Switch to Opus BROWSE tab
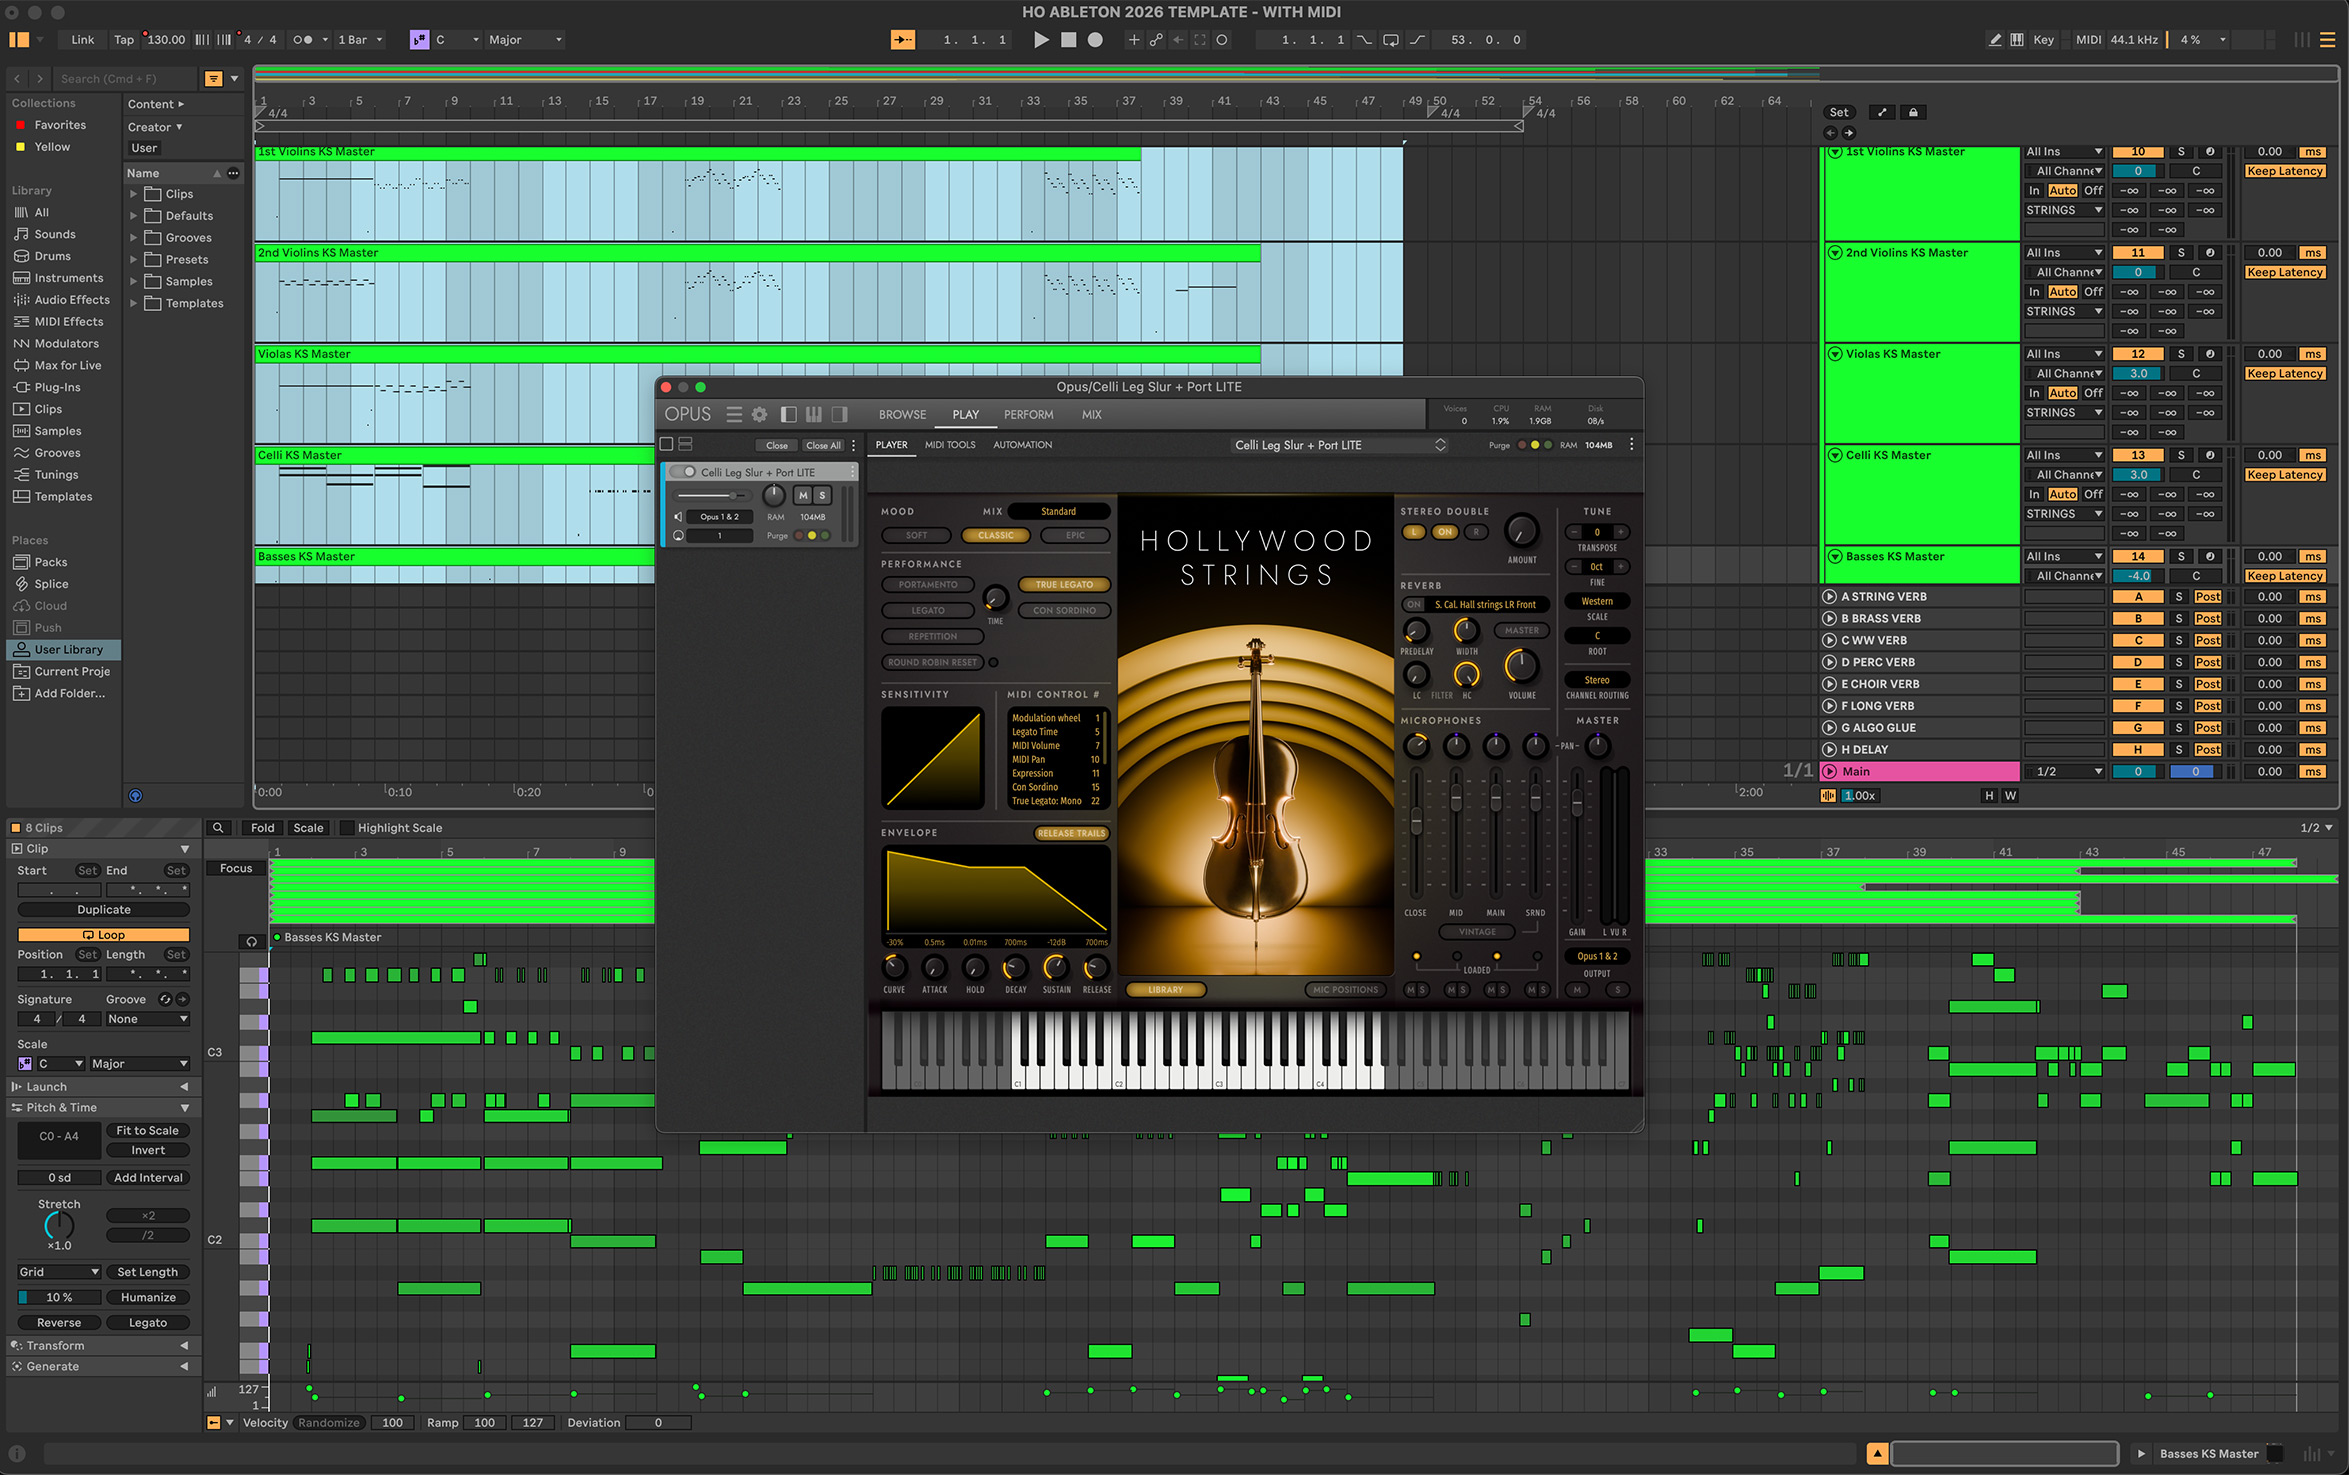Screen dimensions: 2352x1475 pyautogui.click(x=902, y=414)
